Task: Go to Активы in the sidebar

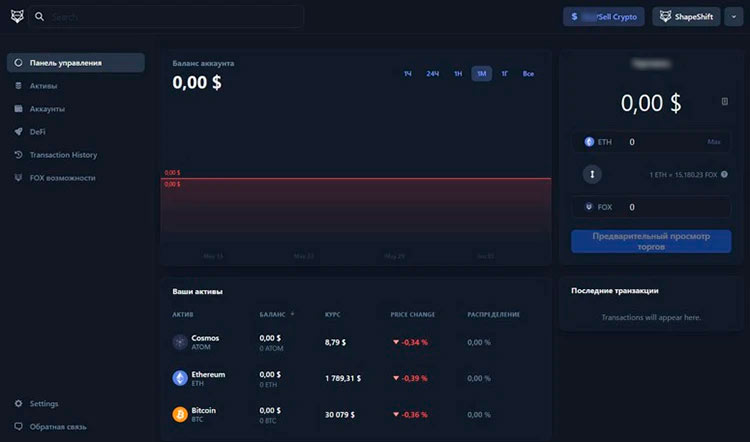Action: pos(43,86)
